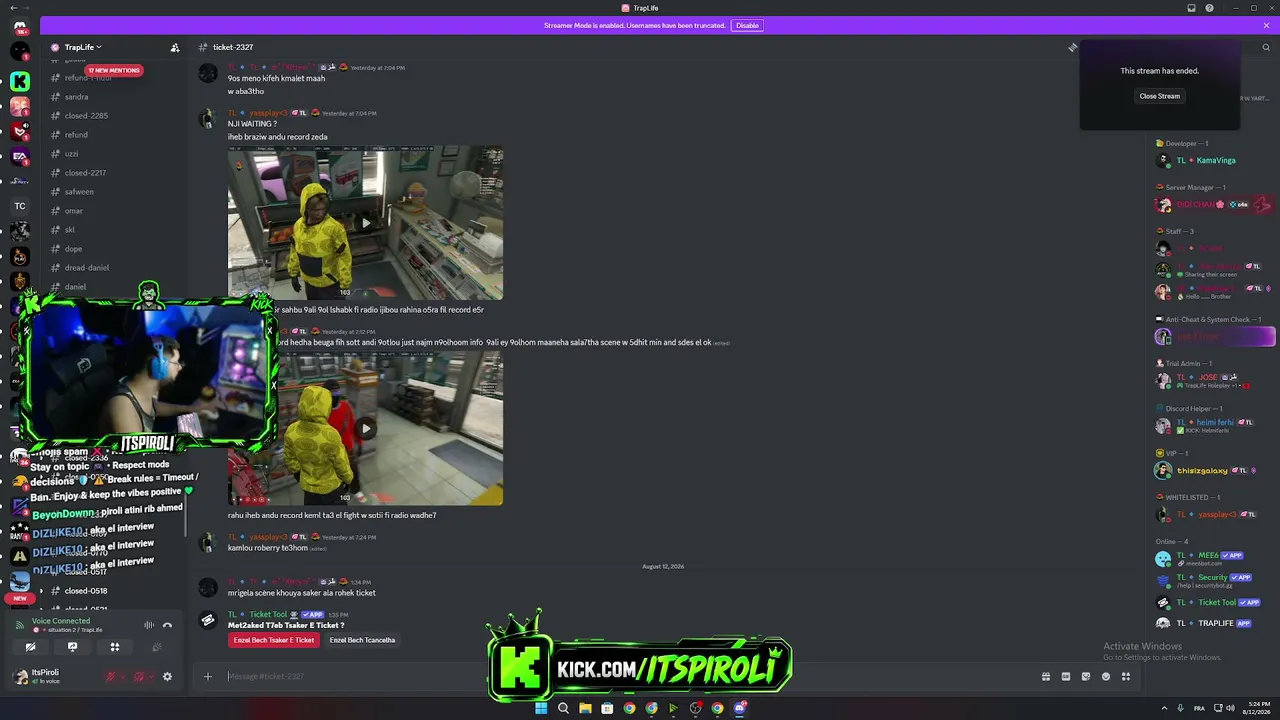Open voice noise suppression waveform icon

pos(149,625)
